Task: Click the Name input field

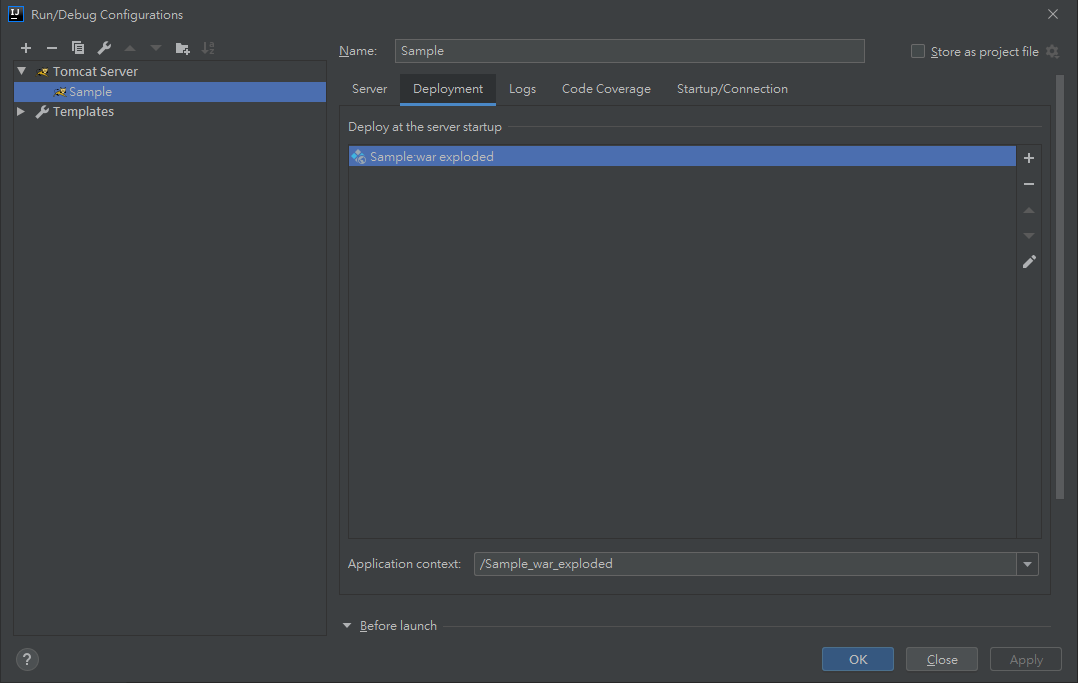Action: 629,51
